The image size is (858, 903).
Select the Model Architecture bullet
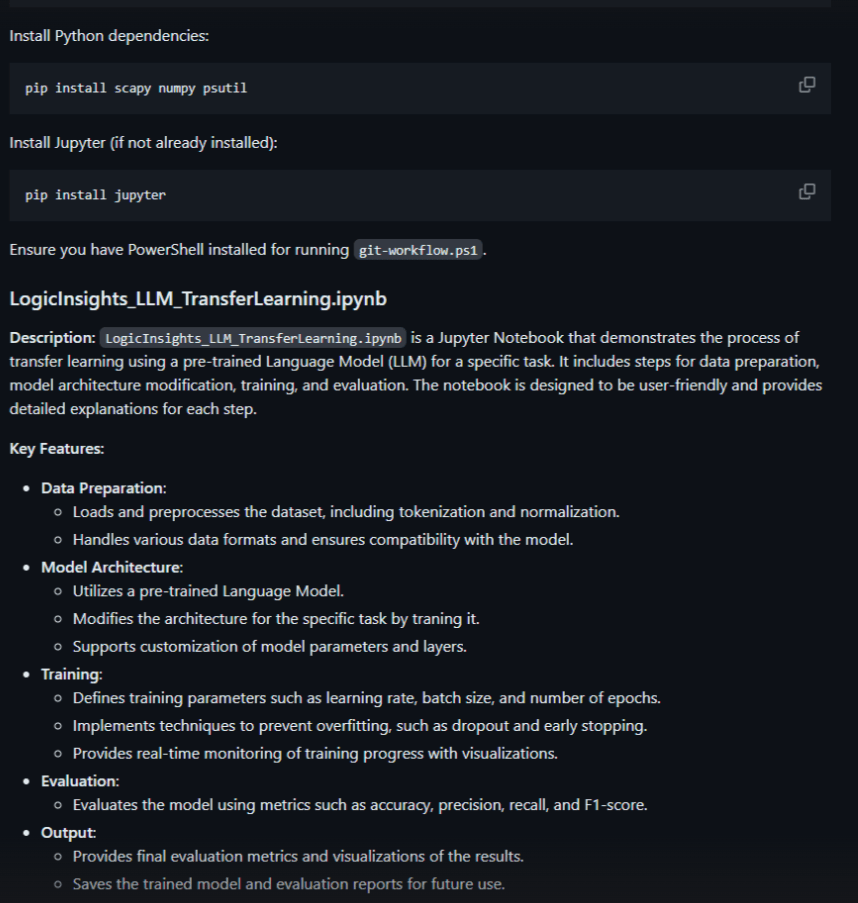point(112,567)
